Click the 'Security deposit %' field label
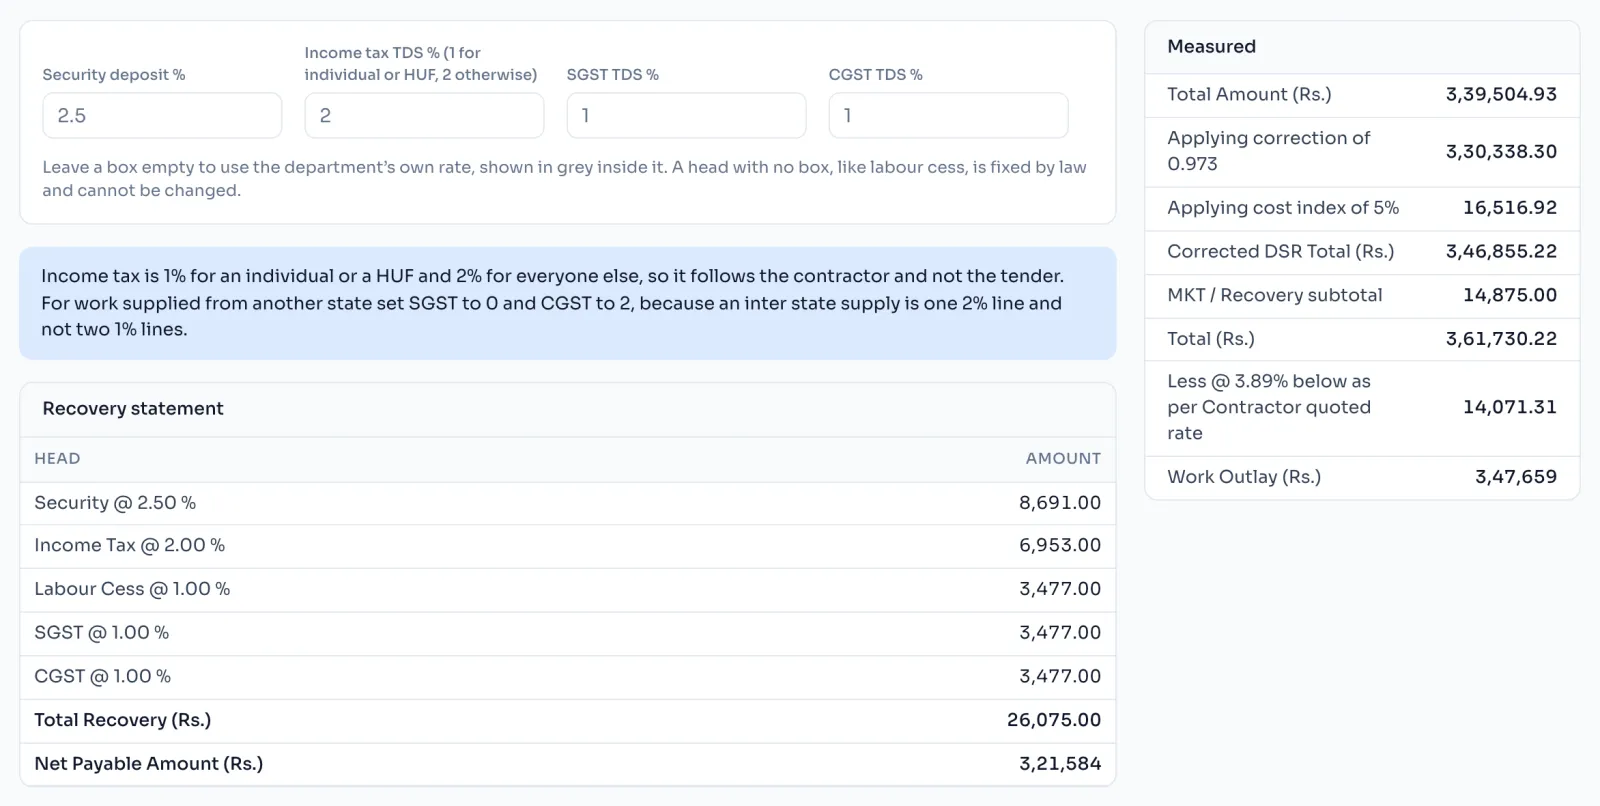 coord(114,75)
